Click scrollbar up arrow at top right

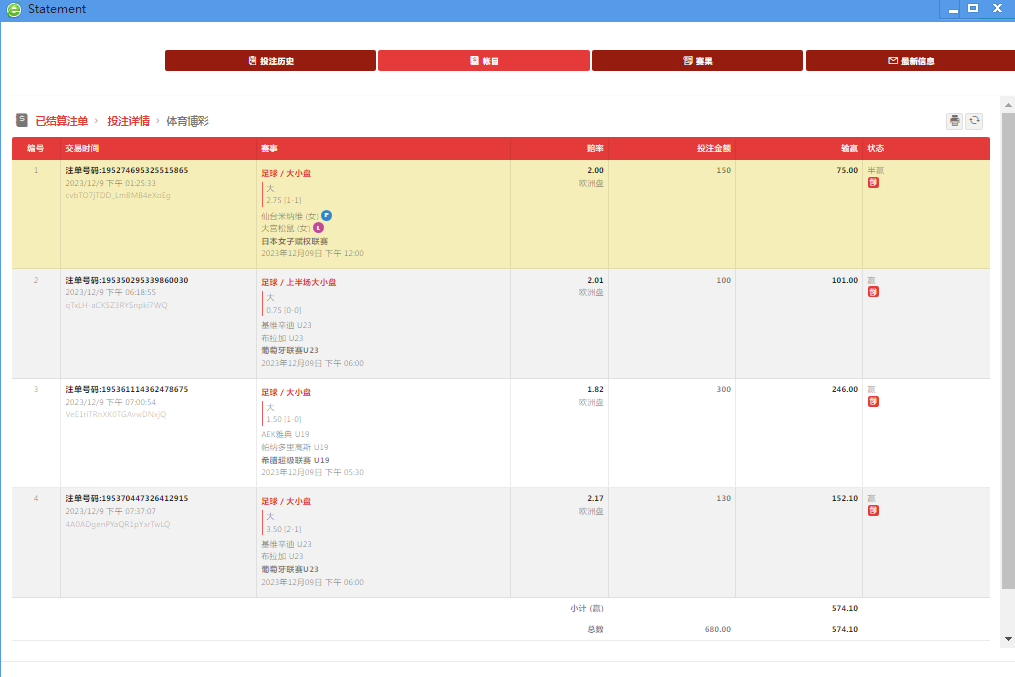(1007, 104)
